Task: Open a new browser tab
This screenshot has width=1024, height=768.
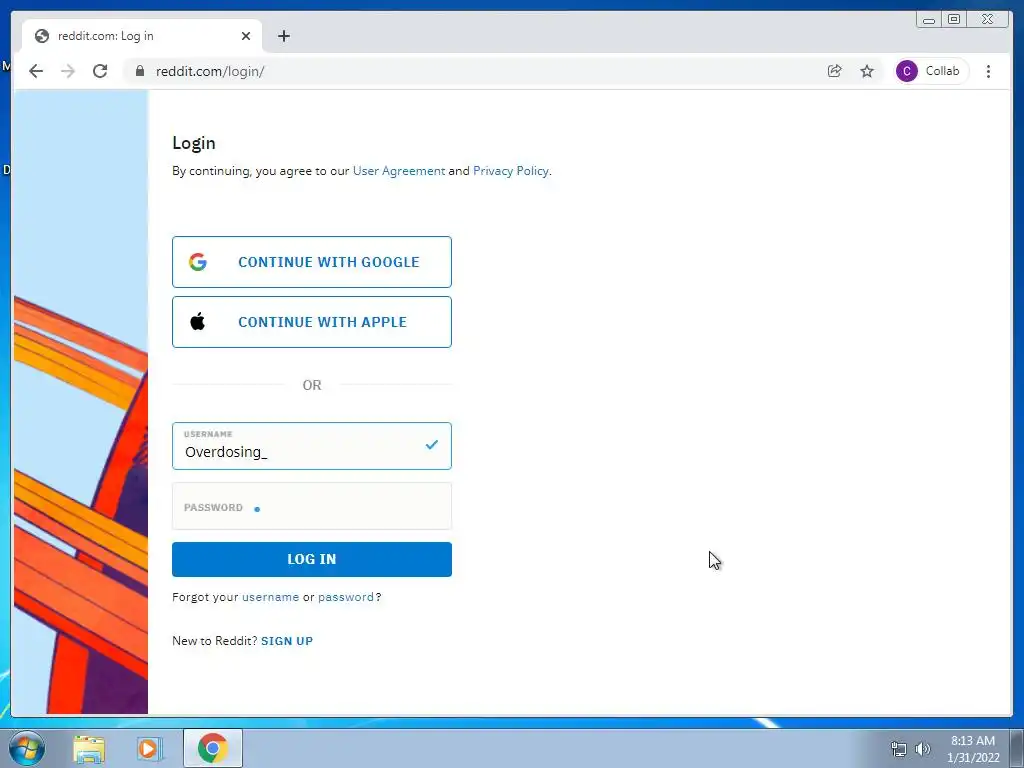Action: pos(283,36)
